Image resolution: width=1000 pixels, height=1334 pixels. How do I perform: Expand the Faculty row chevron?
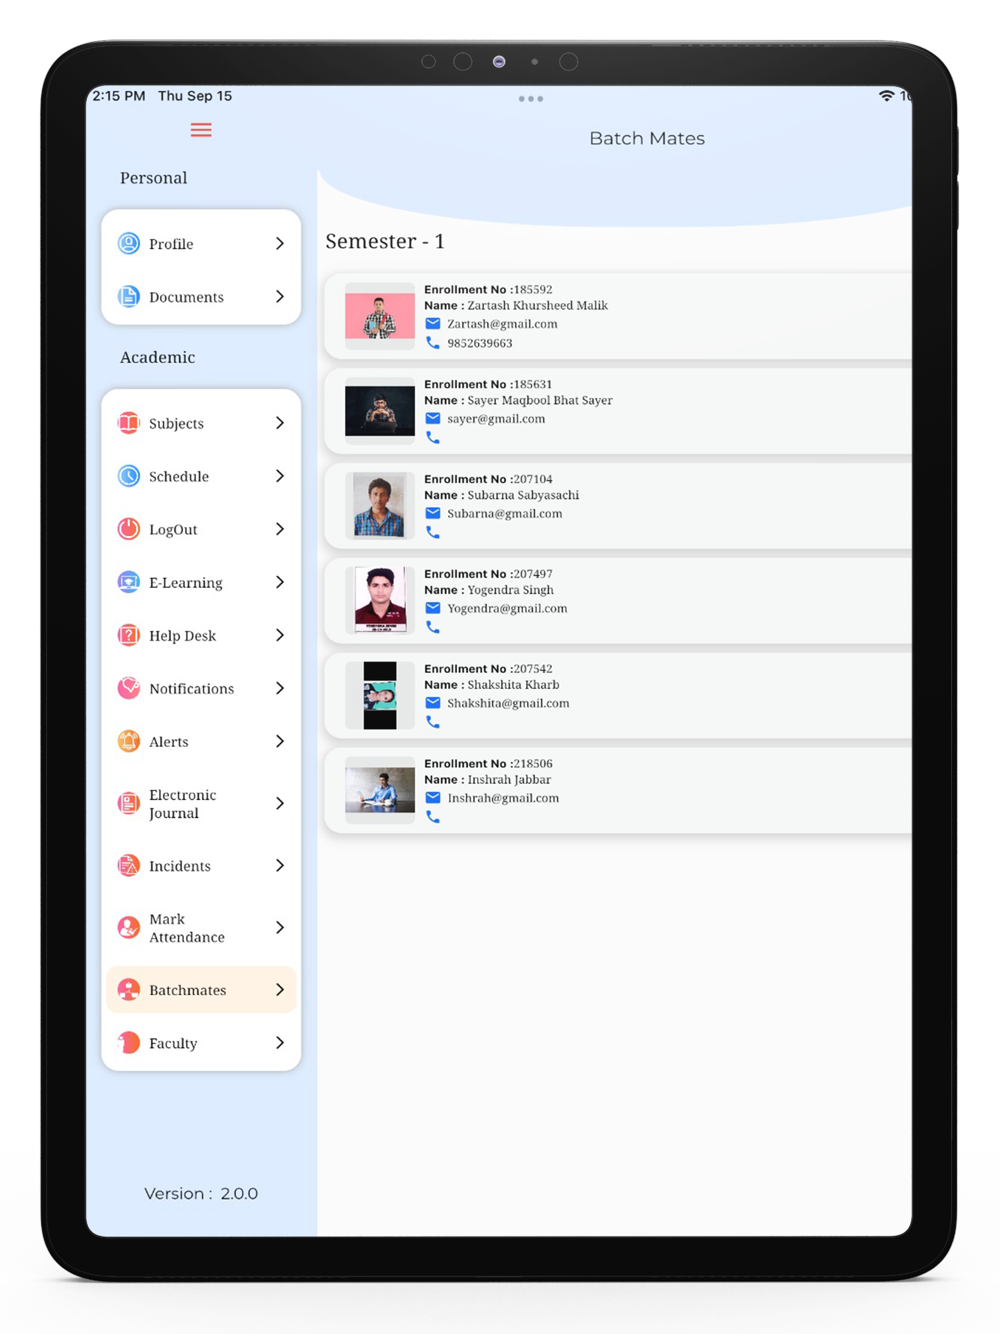[x=280, y=1042]
